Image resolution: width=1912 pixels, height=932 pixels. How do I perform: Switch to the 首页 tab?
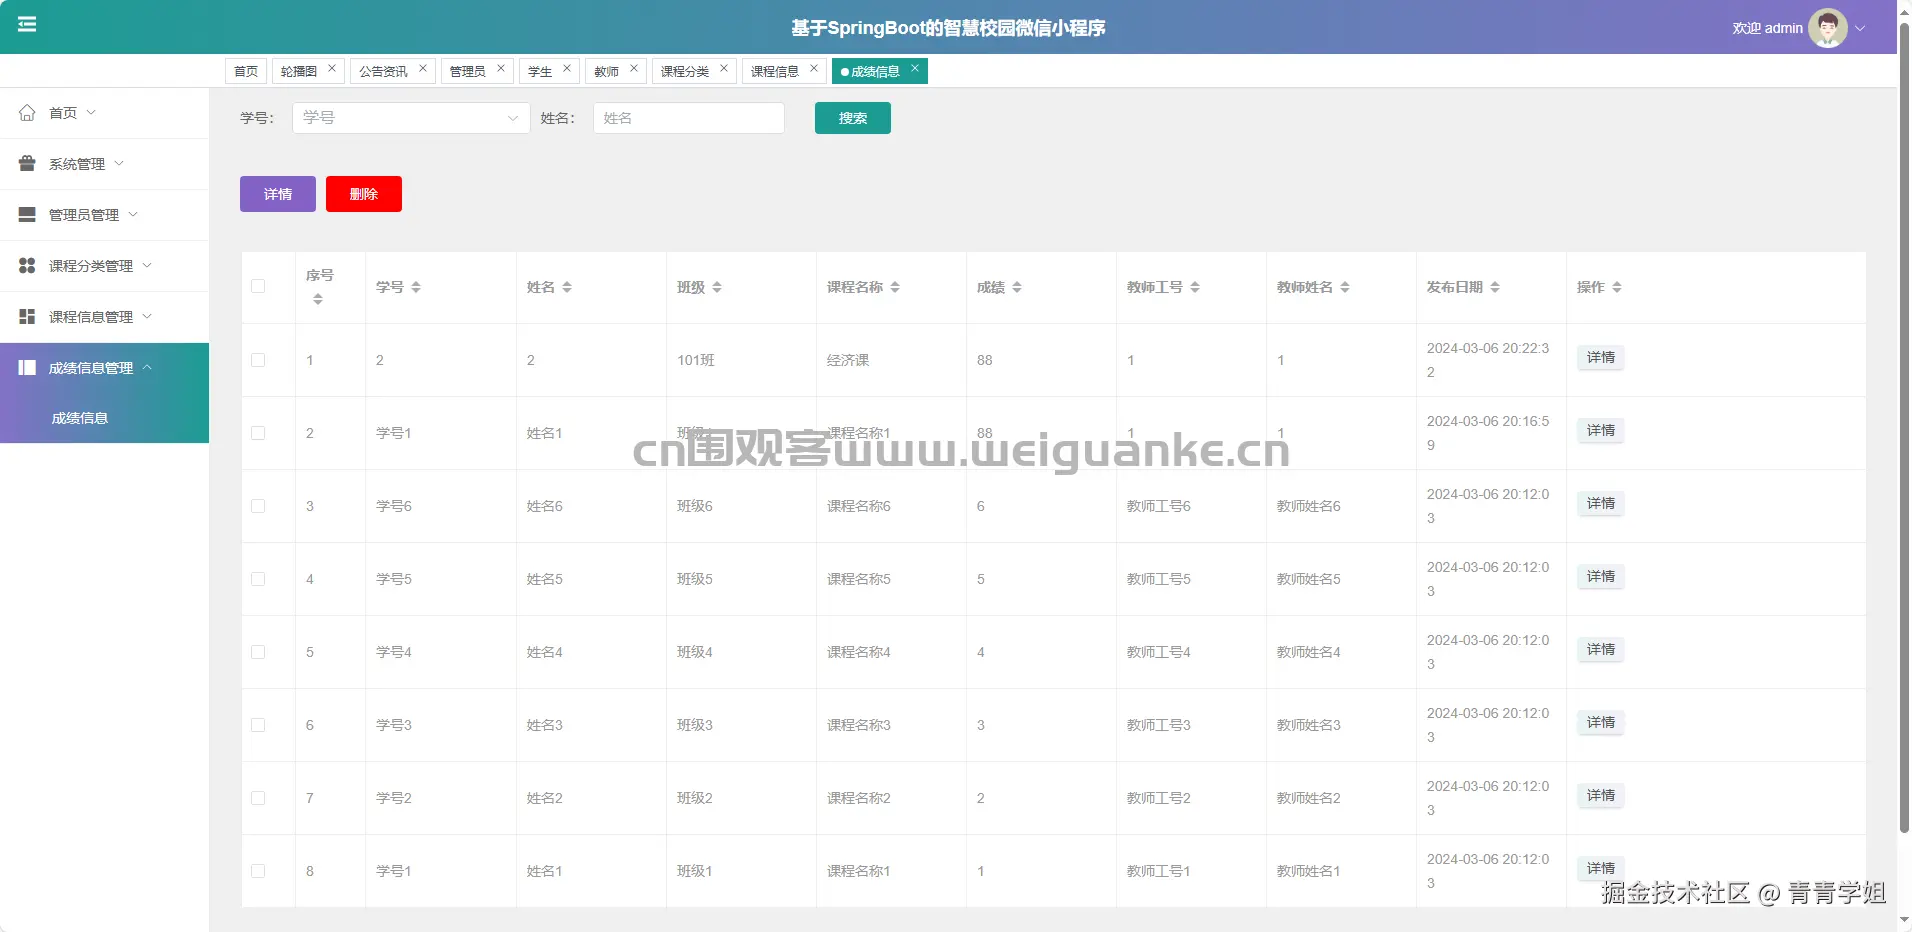pos(246,71)
